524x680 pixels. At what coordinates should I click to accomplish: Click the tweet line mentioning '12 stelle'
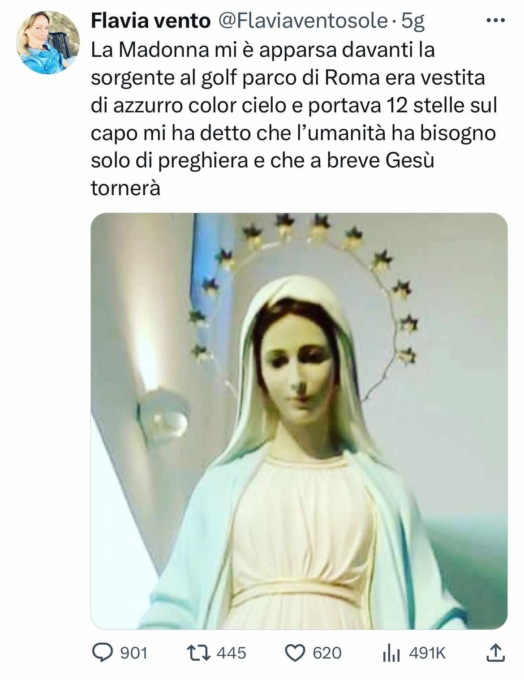coord(294,106)
